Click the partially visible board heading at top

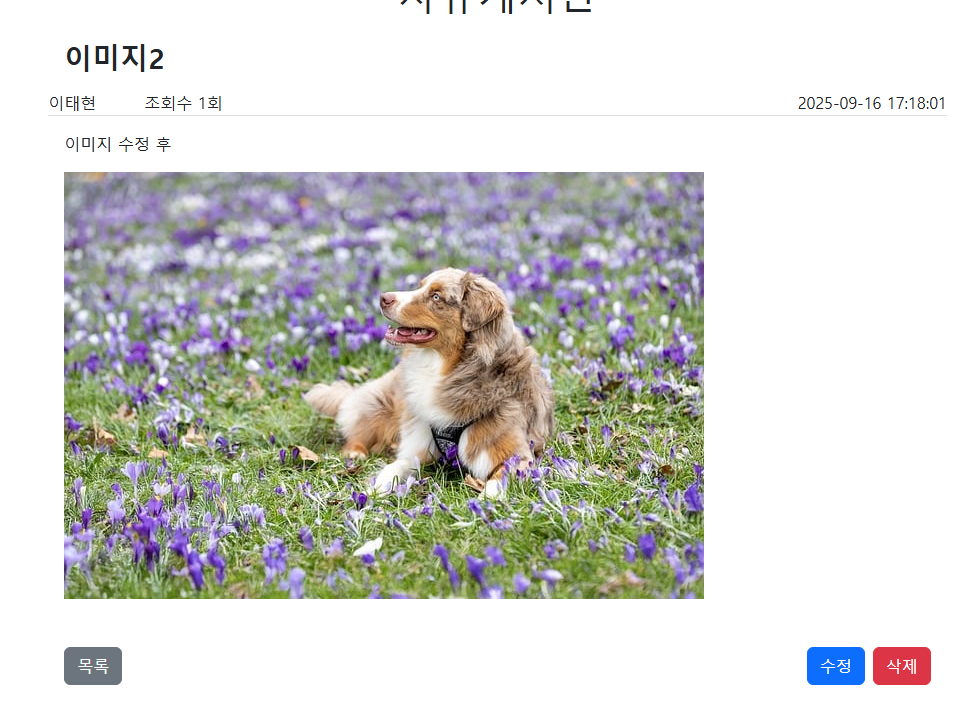496,5
